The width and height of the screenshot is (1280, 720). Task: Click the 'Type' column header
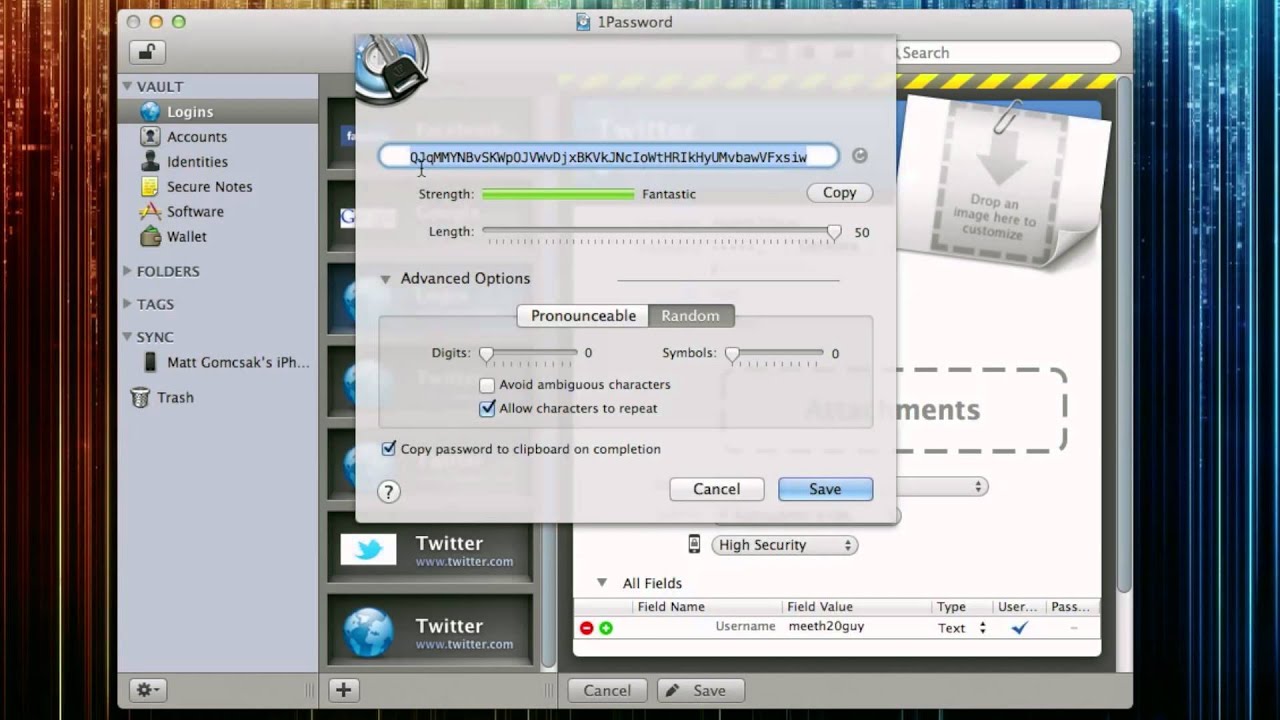tap(951, 607)
